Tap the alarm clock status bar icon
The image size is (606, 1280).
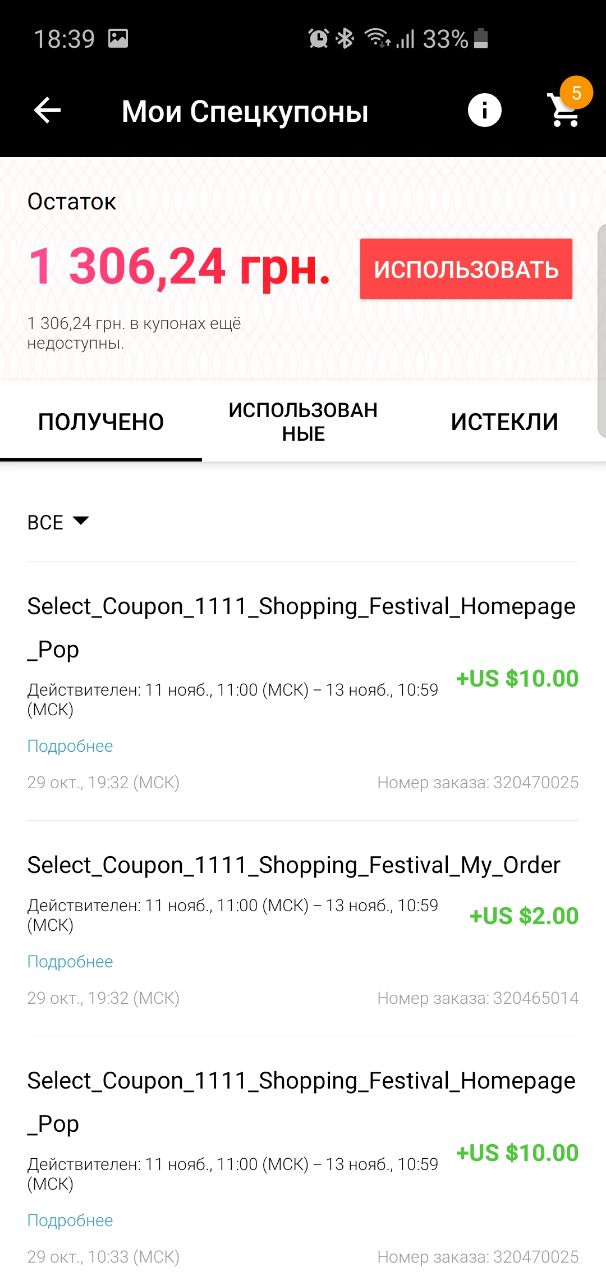point(318,39)
